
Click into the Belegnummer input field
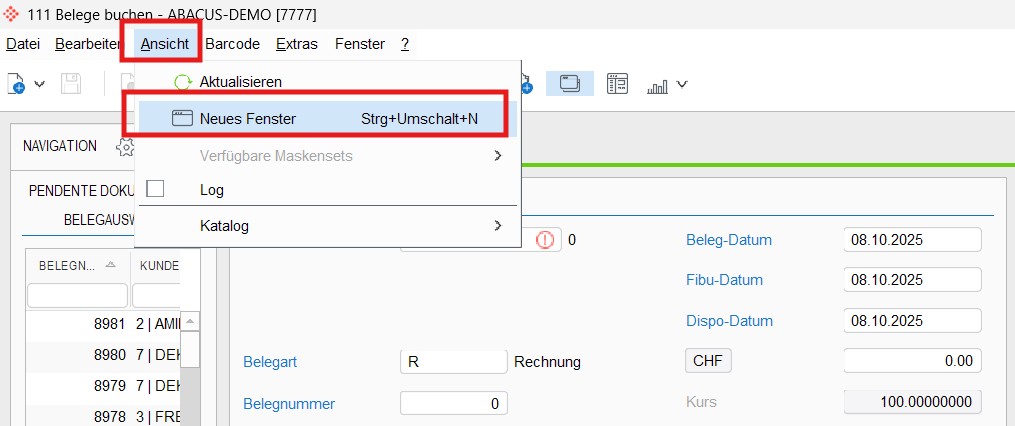click(454, 403)
